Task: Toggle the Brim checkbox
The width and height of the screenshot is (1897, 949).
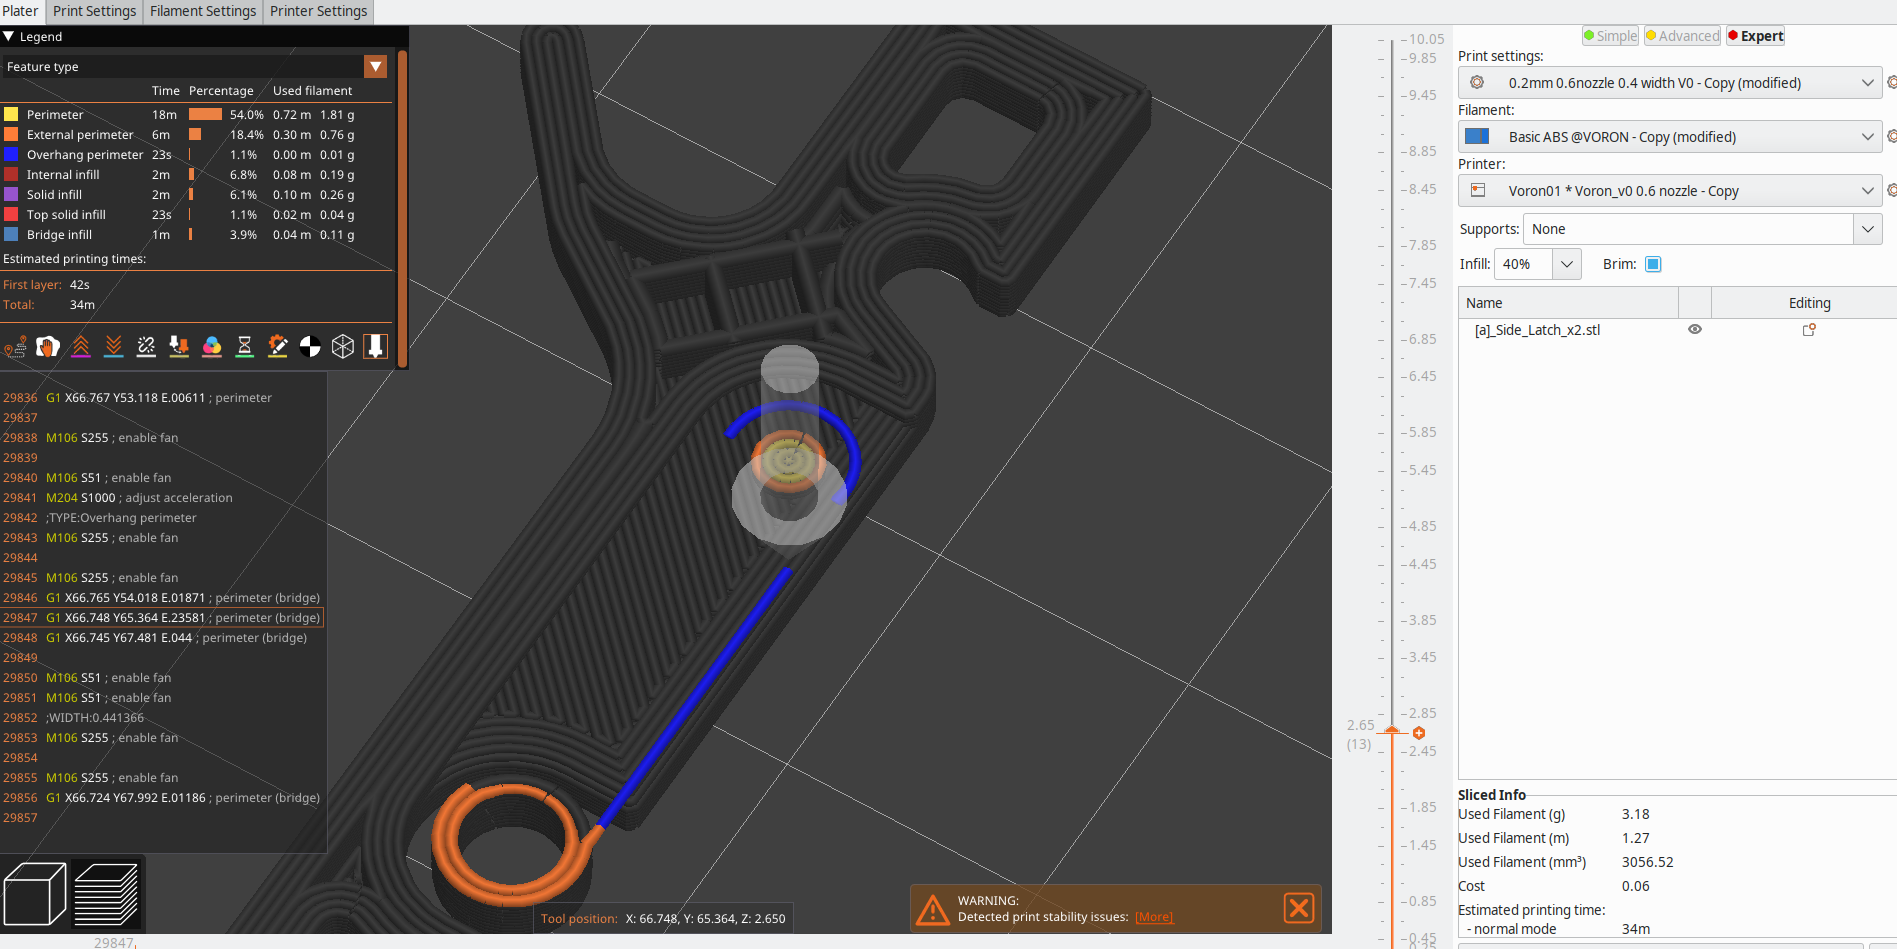Action: (x=1652, y=264)
